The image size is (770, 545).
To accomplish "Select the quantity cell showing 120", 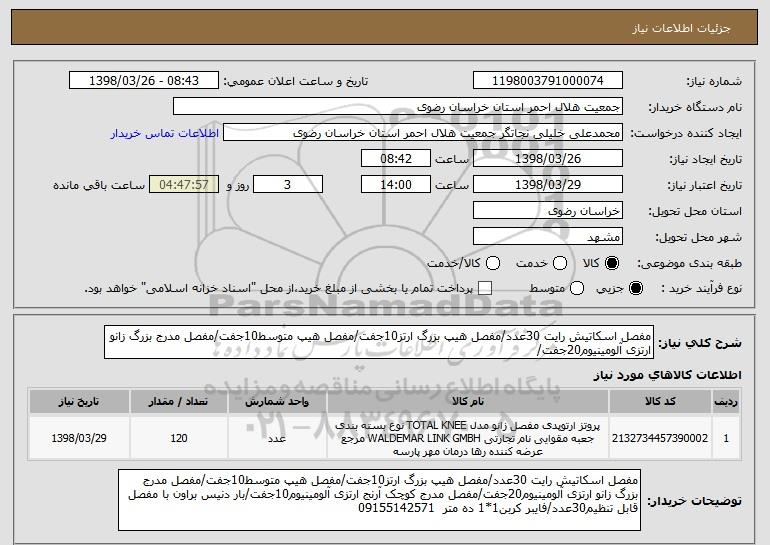I will click(x=179, y=438).
